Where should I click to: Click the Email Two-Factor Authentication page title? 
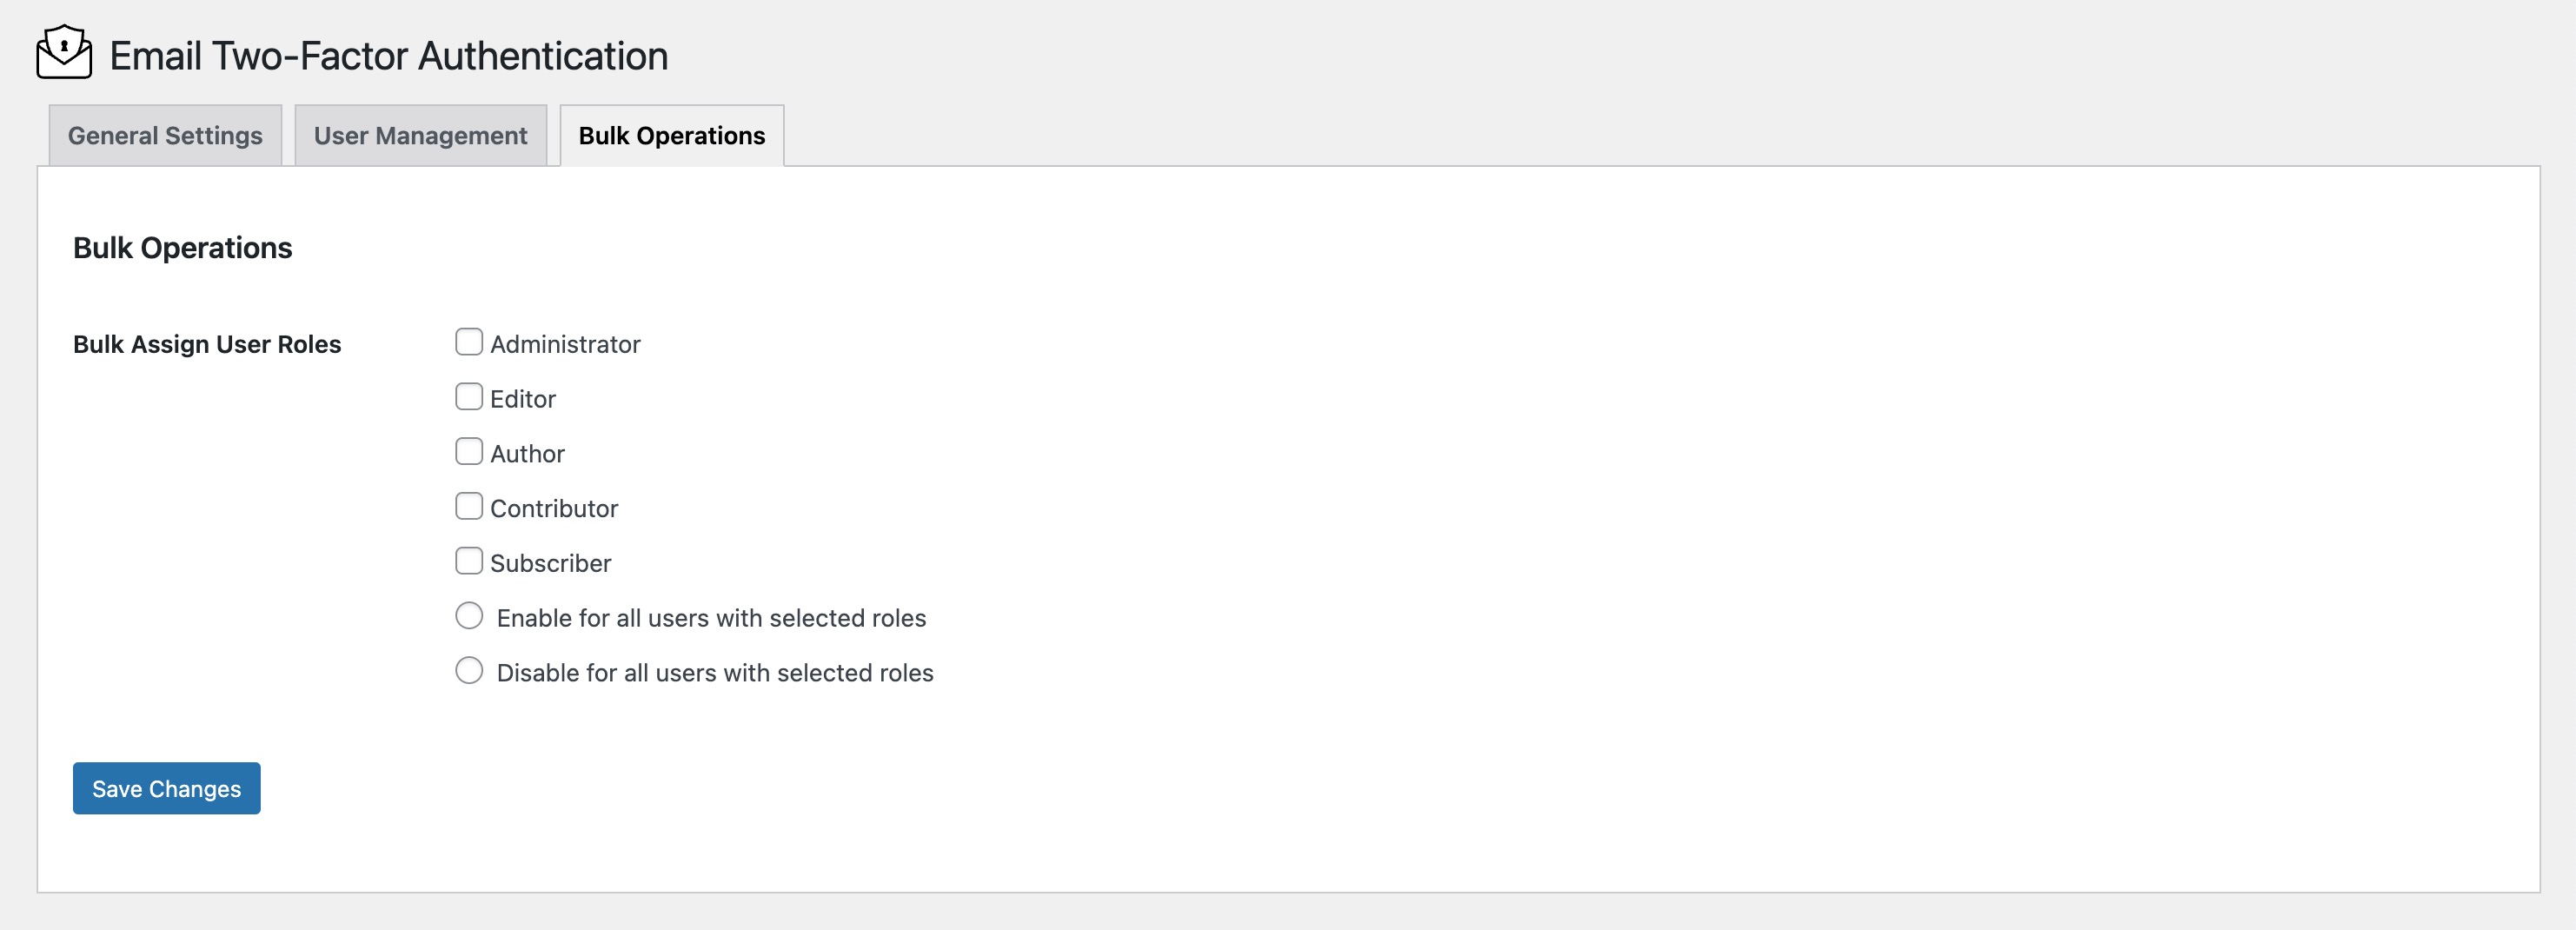(388, 56)
